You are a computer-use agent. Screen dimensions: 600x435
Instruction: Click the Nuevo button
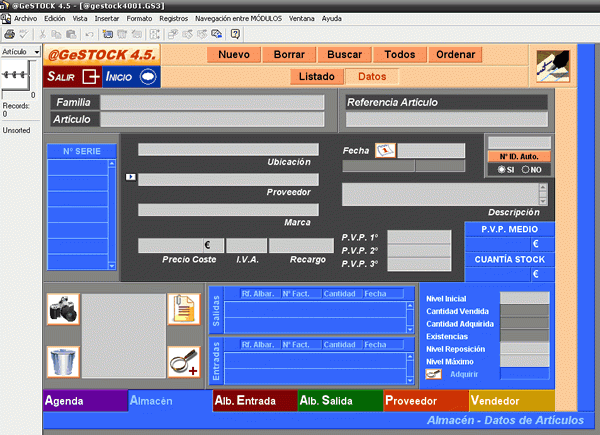pos(234,54)
